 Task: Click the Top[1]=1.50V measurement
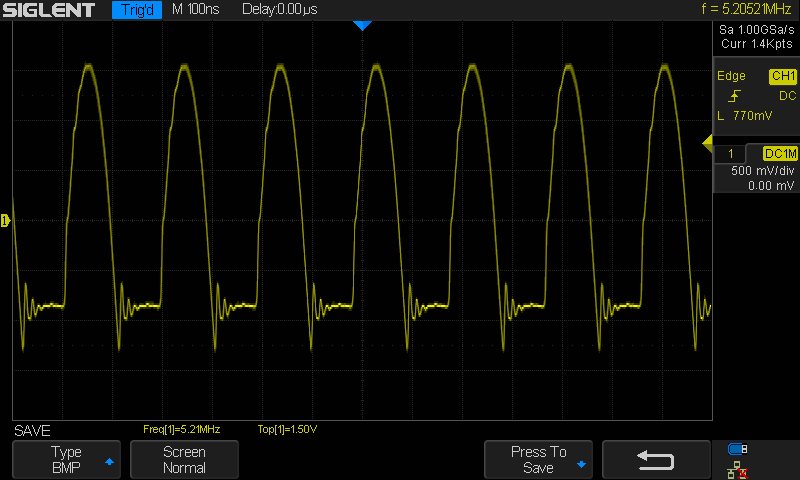point(287,430)
